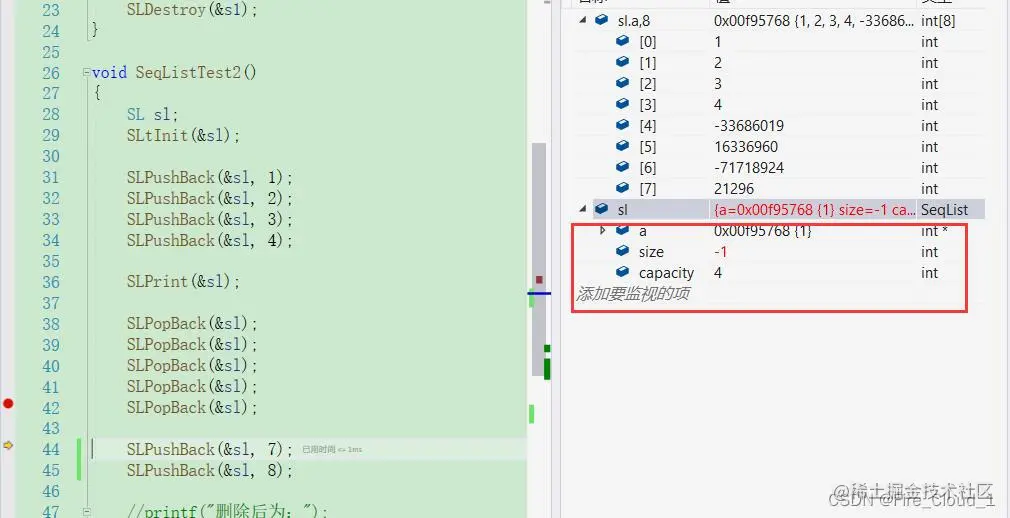Select the sl watch row name
The height and width of the screenshot is (518, 1010).
tap(622, 209)
